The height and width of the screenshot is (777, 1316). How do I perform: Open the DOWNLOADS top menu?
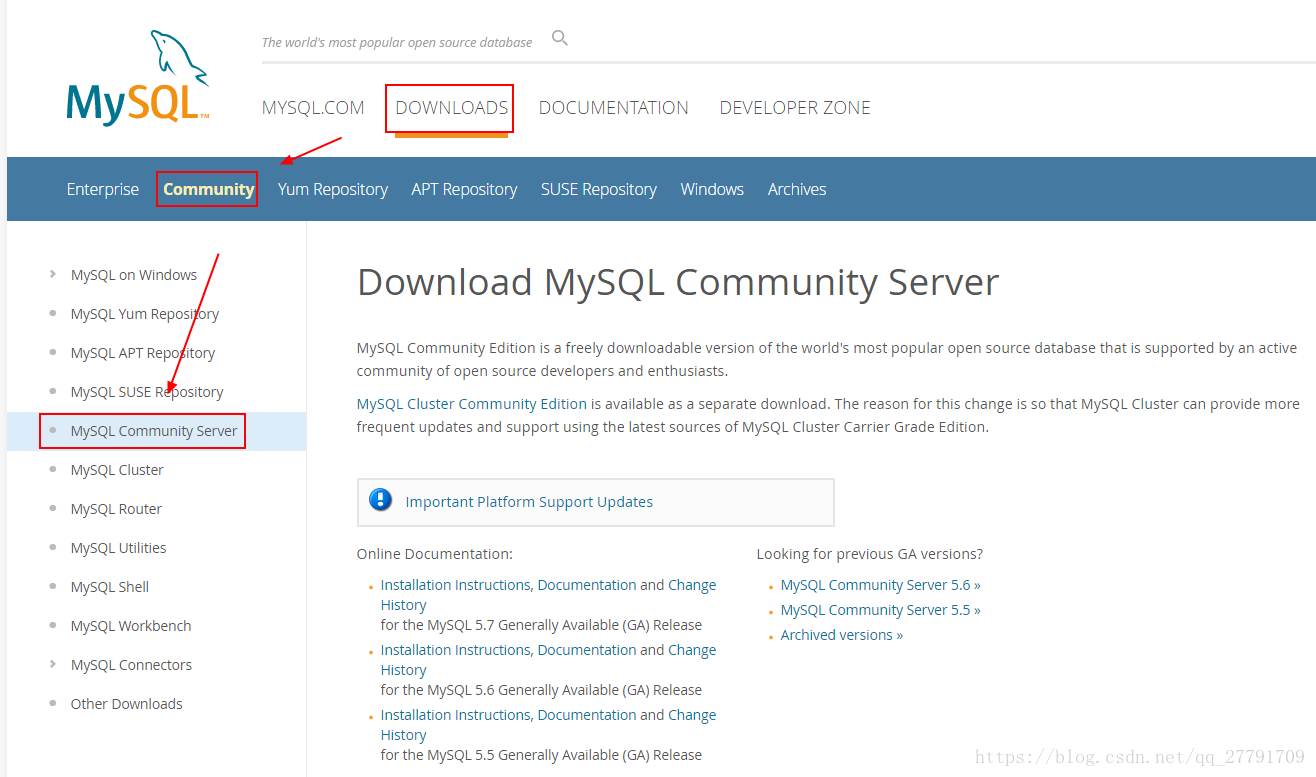452,107
